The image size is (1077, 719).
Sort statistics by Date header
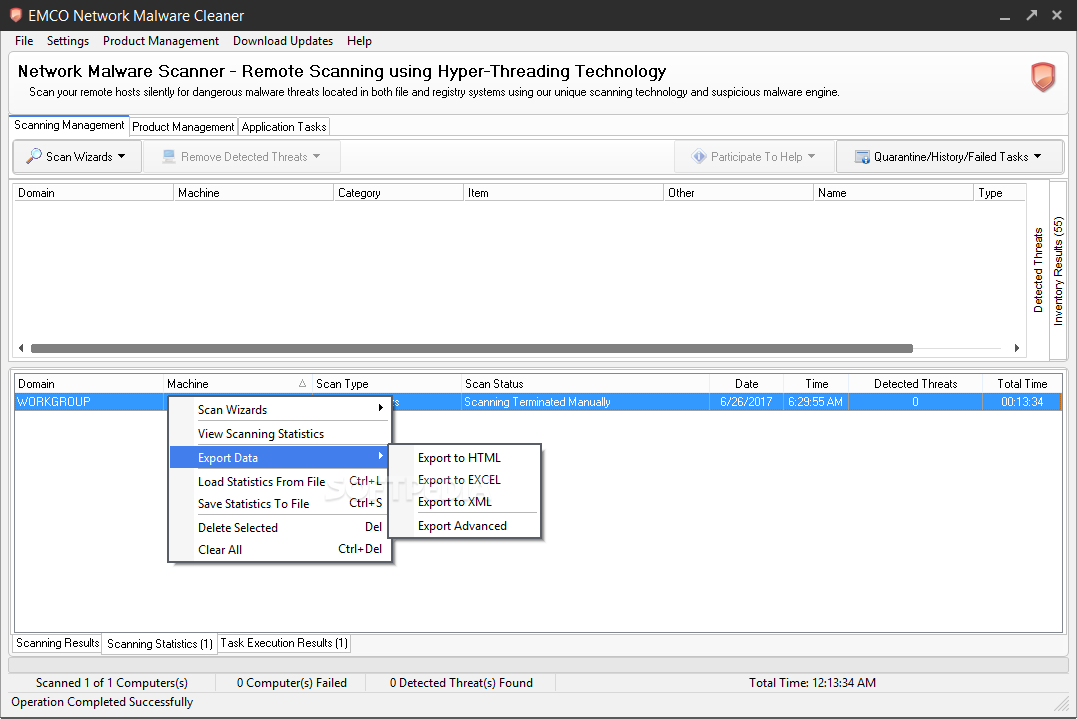pos(747,384)
